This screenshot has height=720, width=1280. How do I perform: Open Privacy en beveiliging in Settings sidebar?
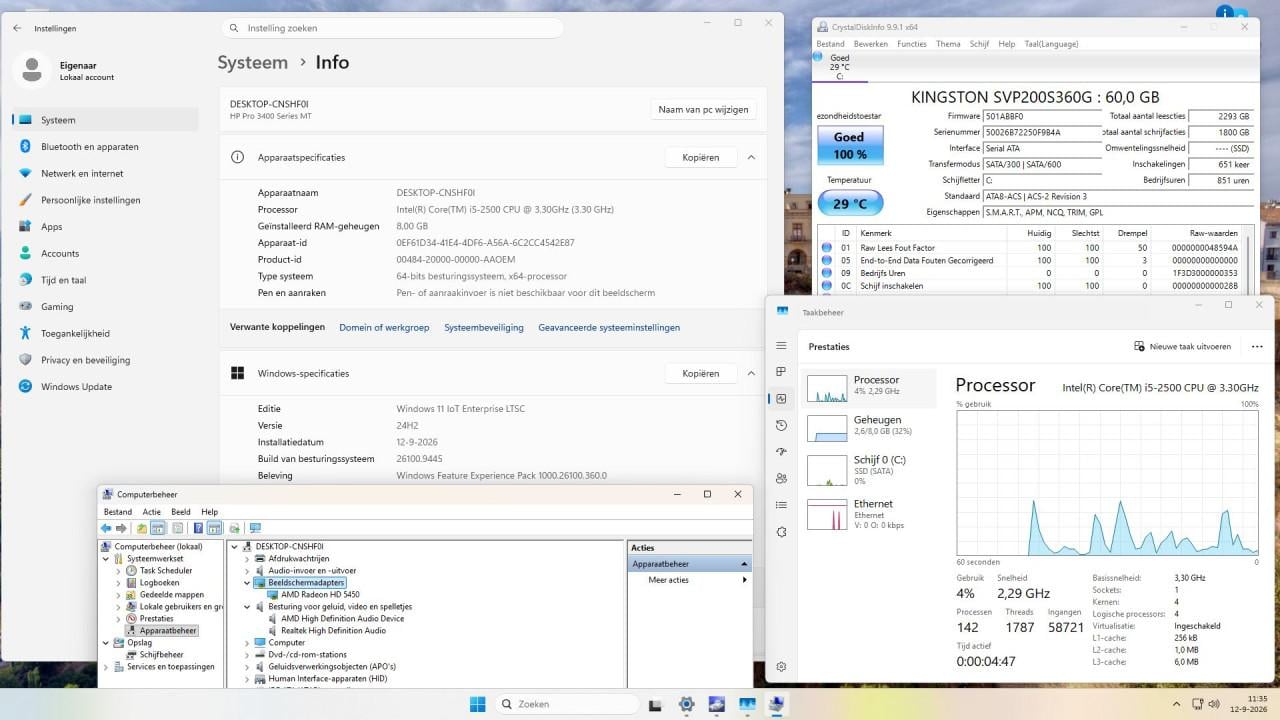click(x=105, y=360)
